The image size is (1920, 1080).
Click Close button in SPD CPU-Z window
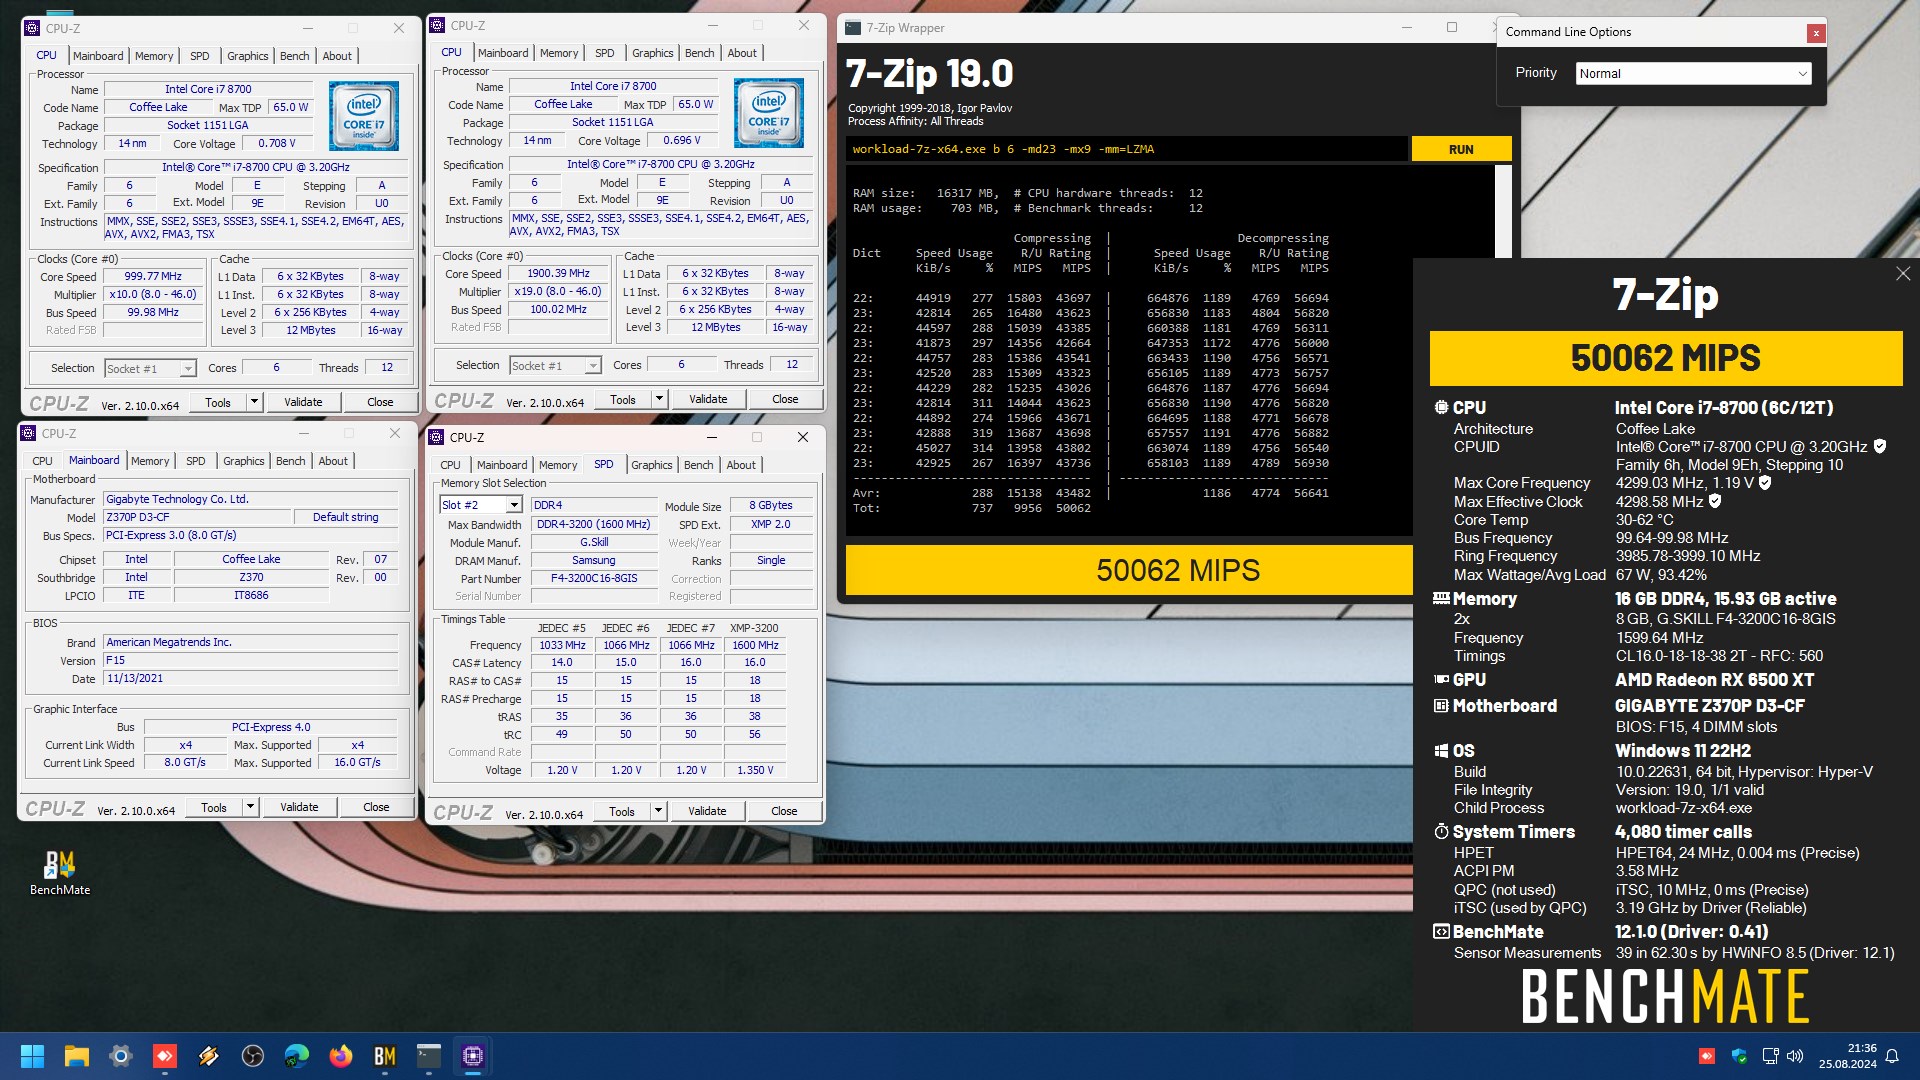click(x=784, y=811)
